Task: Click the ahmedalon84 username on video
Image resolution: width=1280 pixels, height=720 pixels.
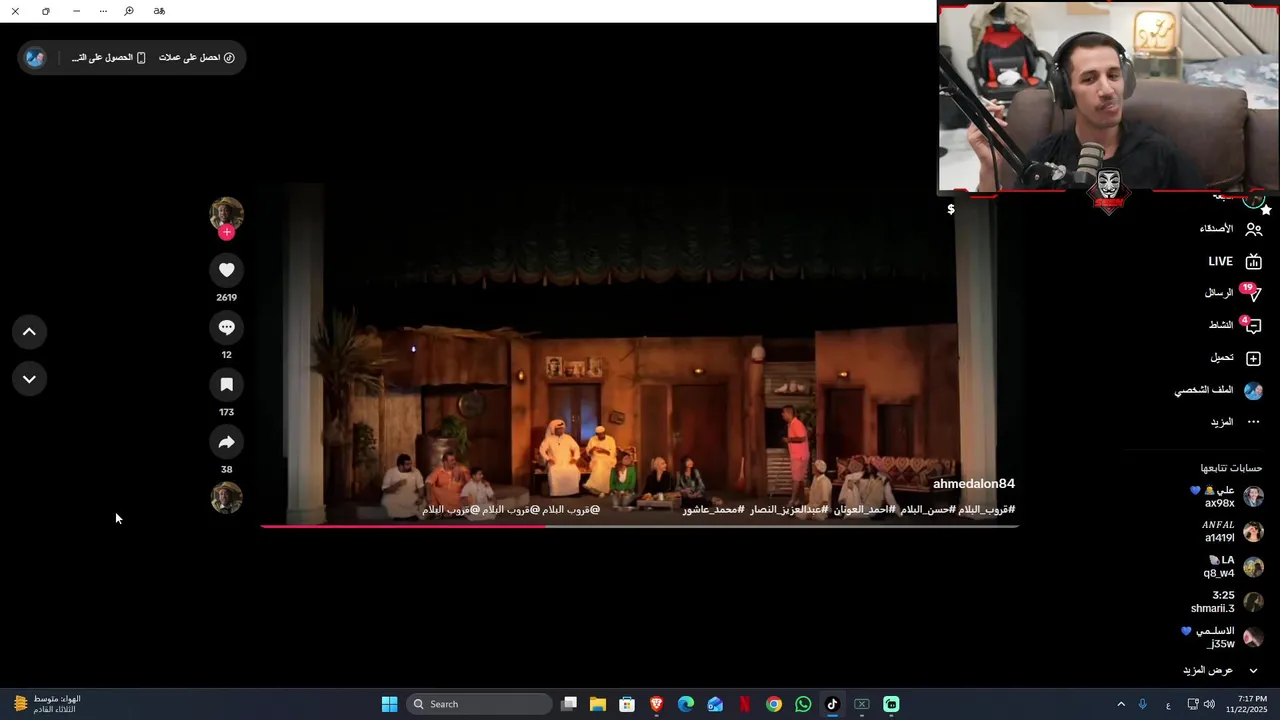Action: coord(974,484)
